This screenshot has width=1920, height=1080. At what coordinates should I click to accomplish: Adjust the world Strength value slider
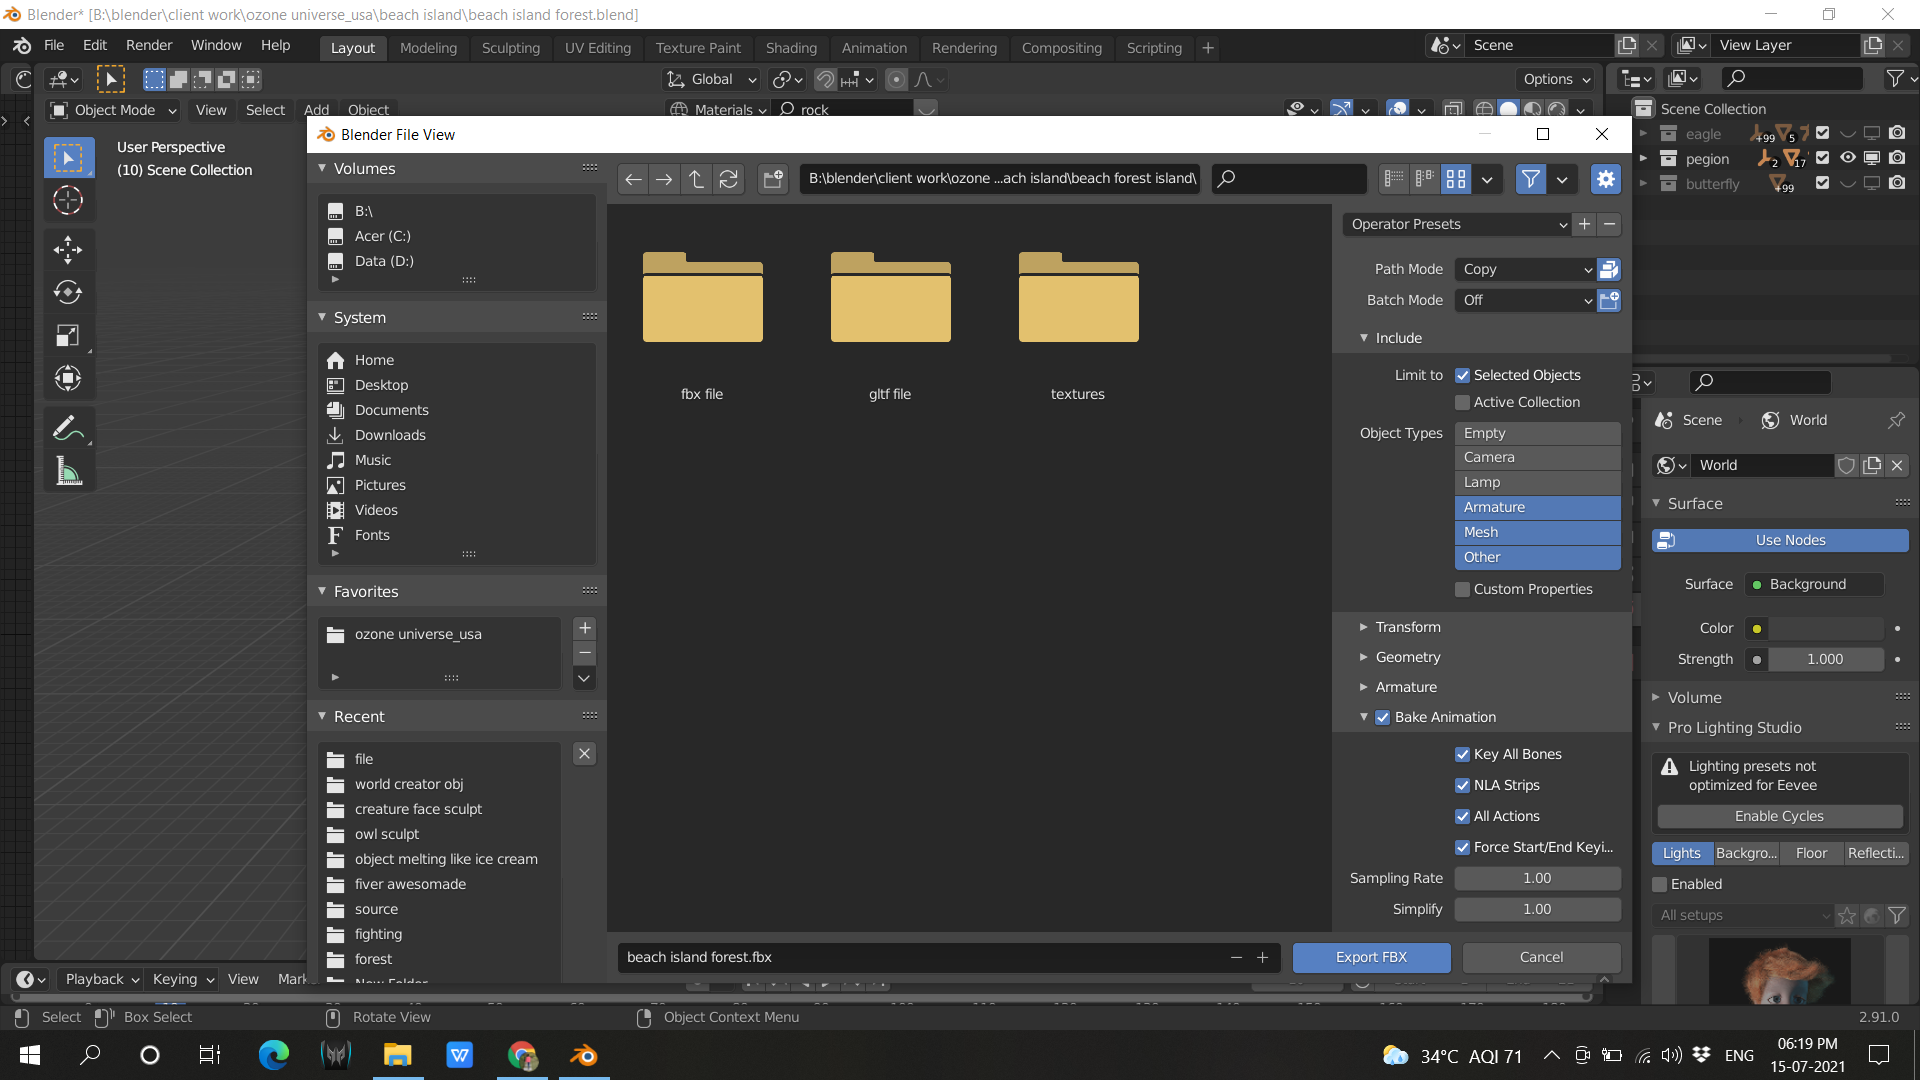coord(1825,659)
